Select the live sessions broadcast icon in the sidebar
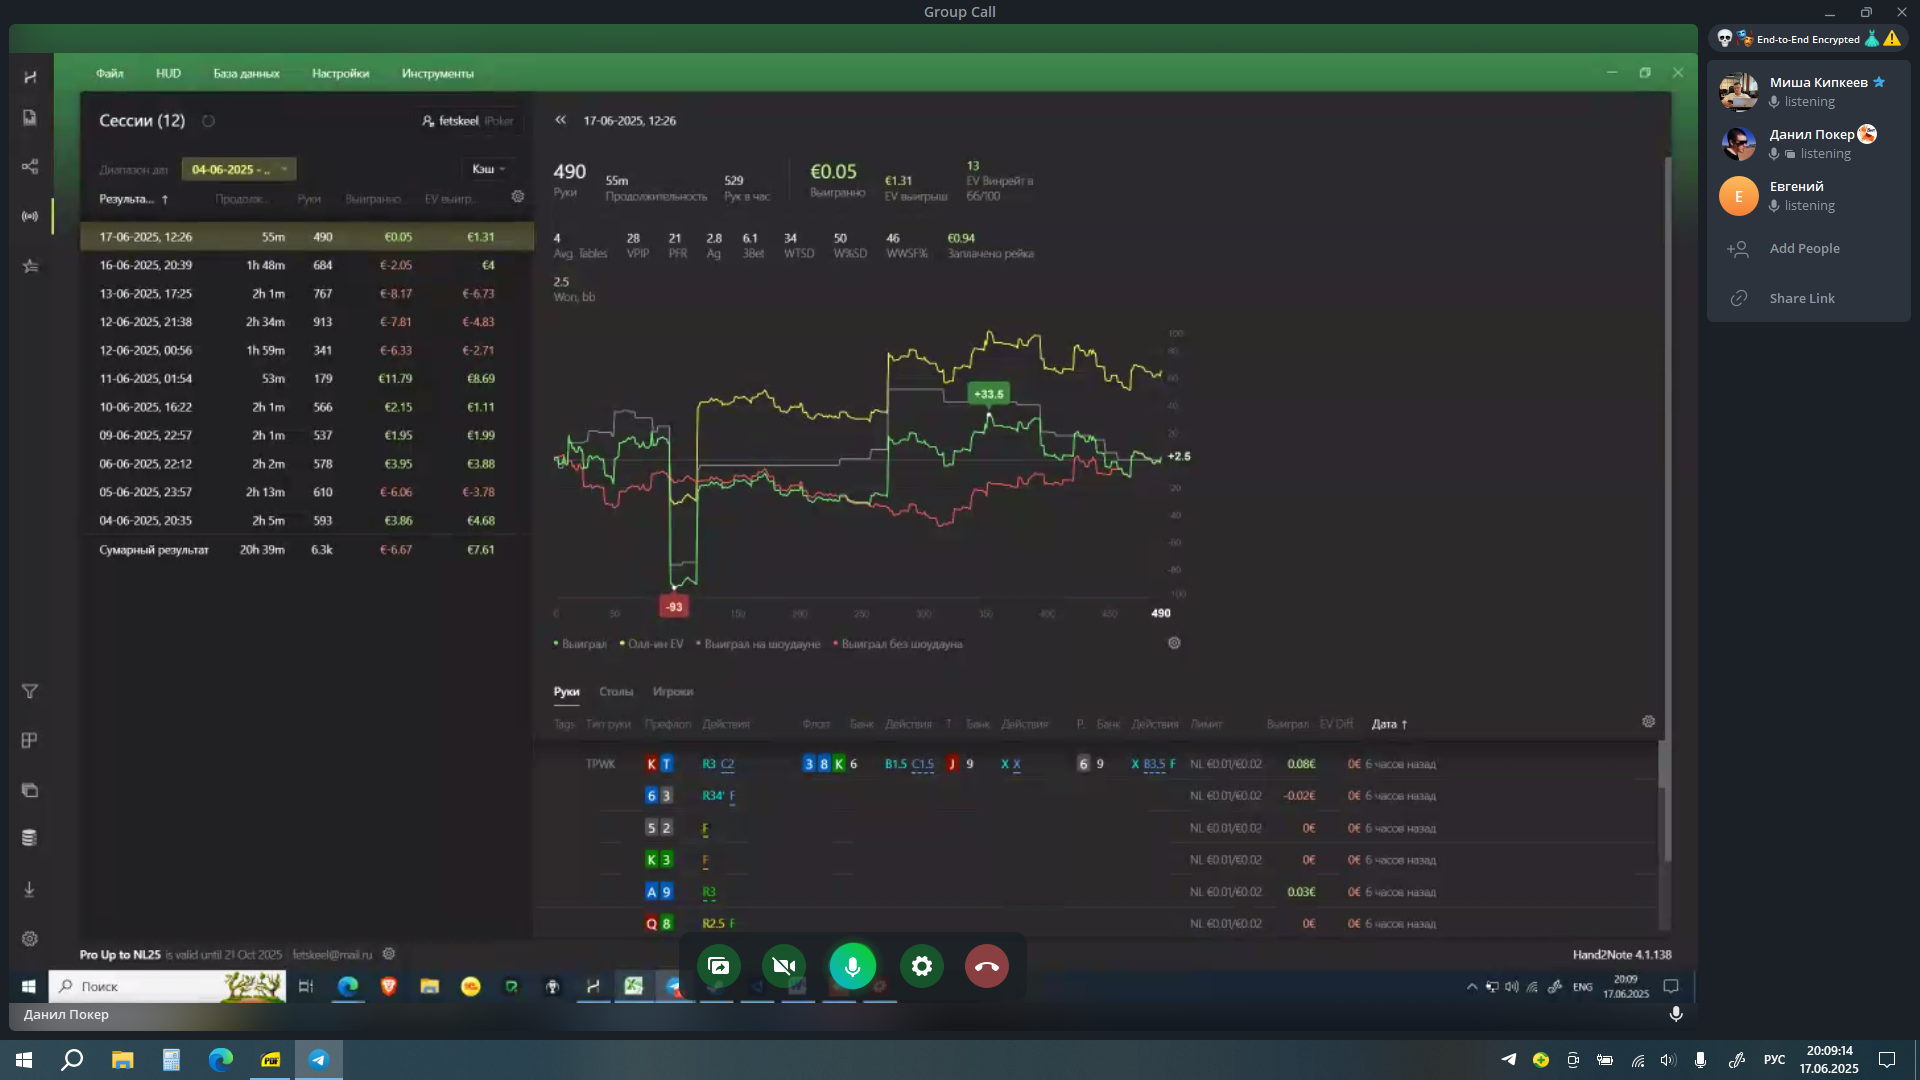The width and height of the screenshot is (1920, 1080). 30,216
